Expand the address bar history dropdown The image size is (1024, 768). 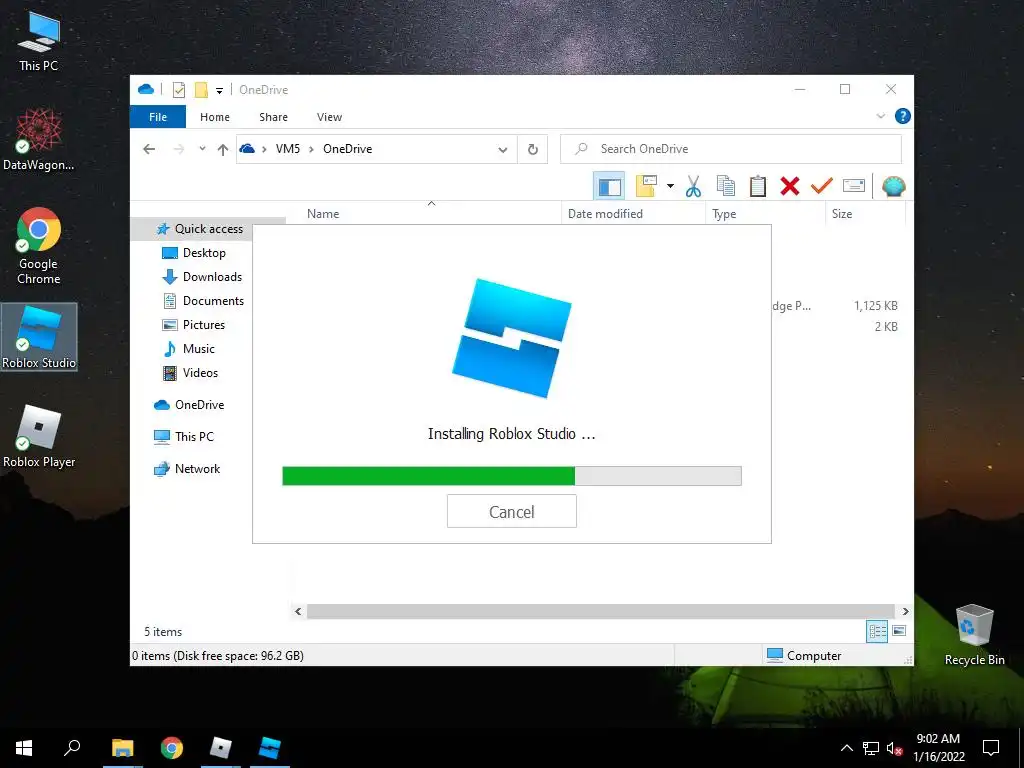[x=503, y=150]
